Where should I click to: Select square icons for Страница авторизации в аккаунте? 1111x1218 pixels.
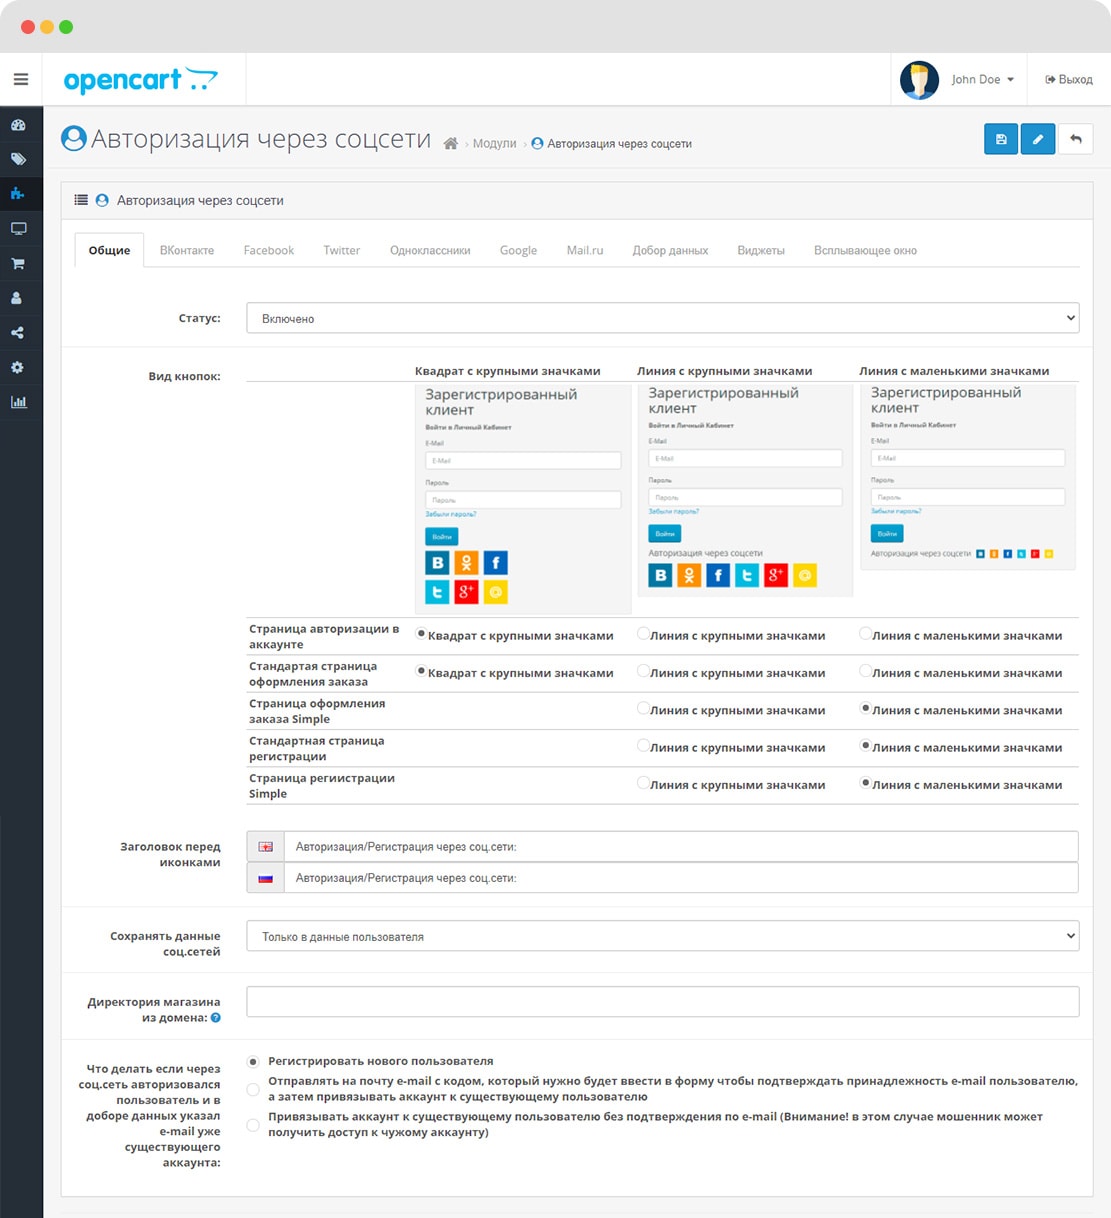pyautogui.click(x=421, y=634)
